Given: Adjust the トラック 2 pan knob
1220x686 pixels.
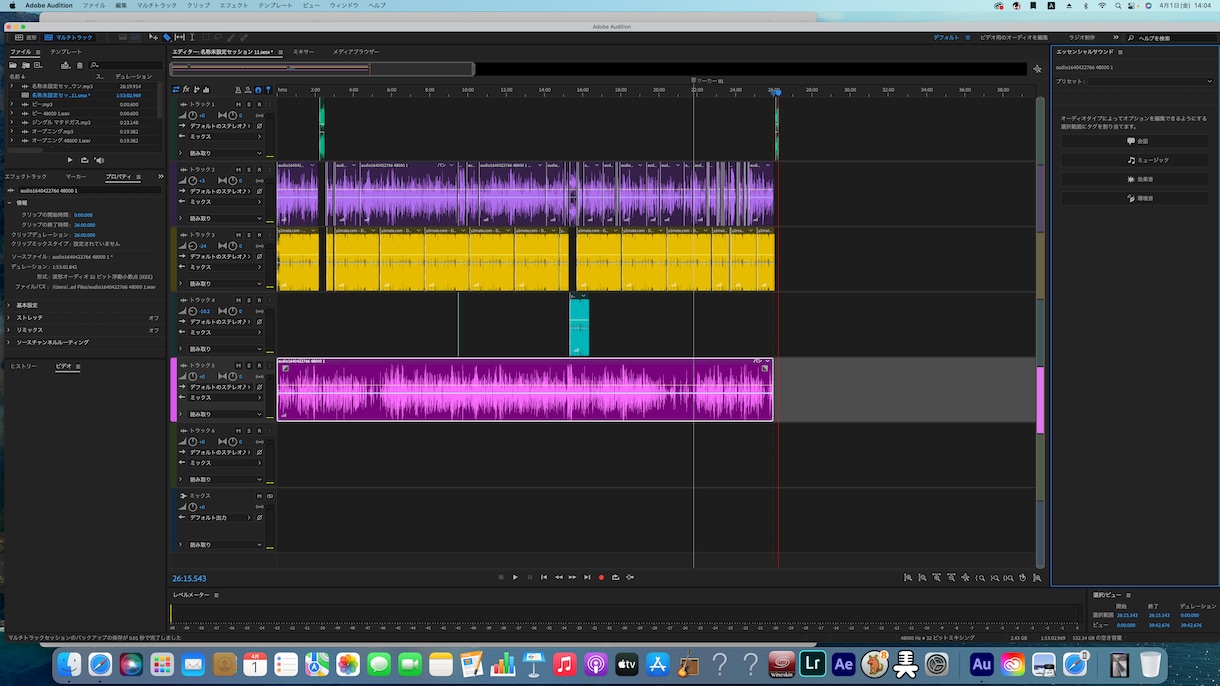Looking at the screenshot, I should (x=232, y=181).
